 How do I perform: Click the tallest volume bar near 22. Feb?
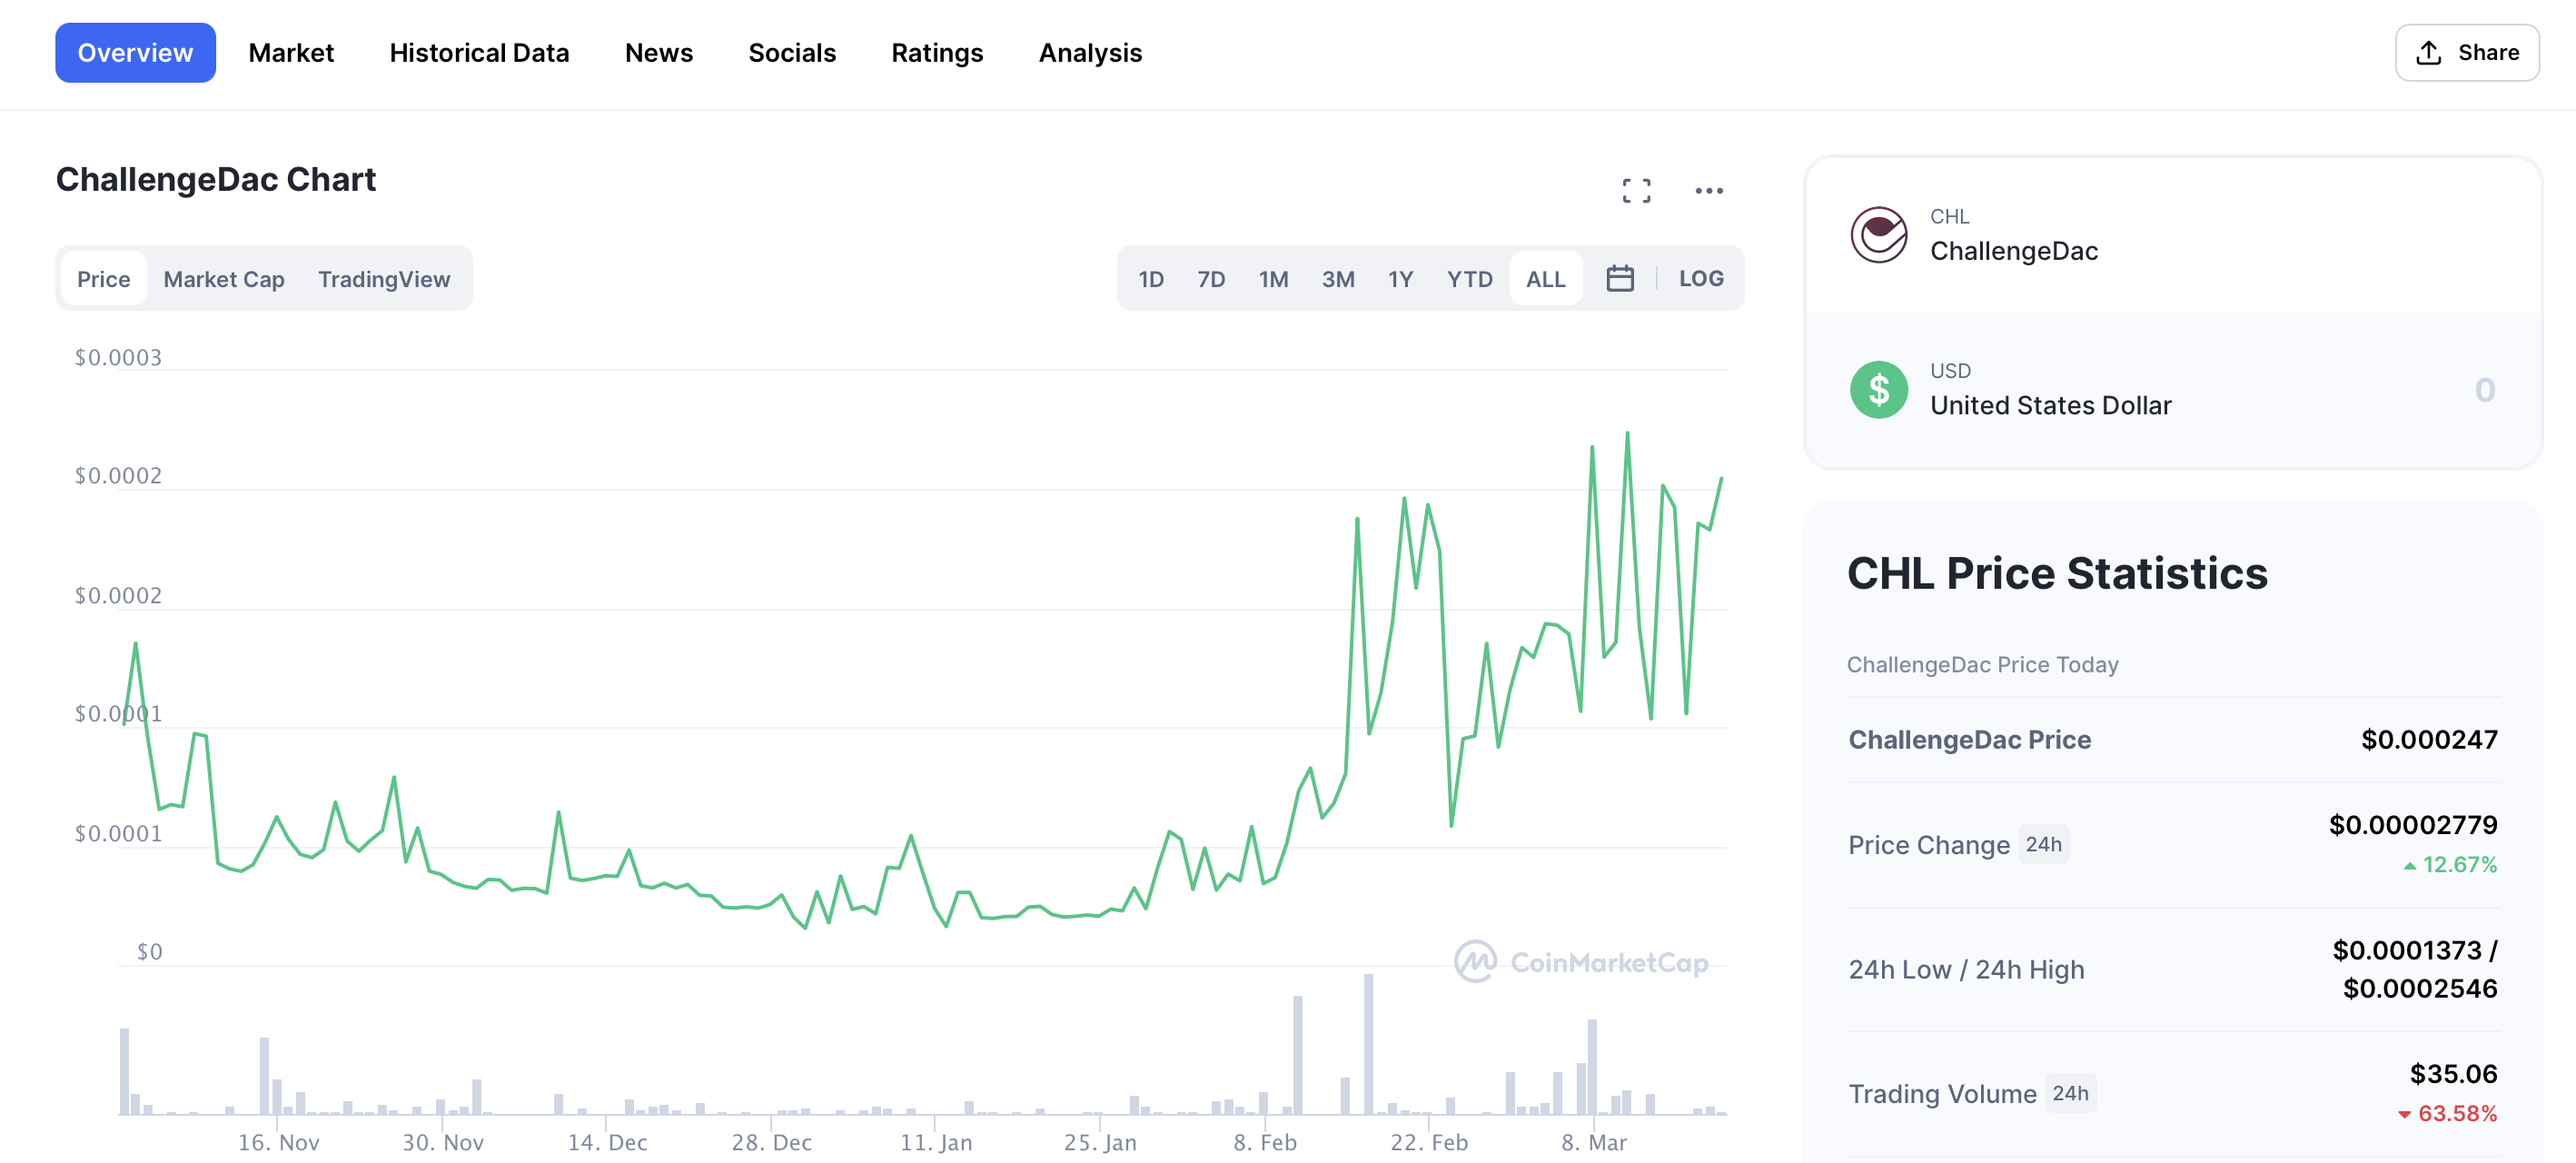(1367, 1043)
